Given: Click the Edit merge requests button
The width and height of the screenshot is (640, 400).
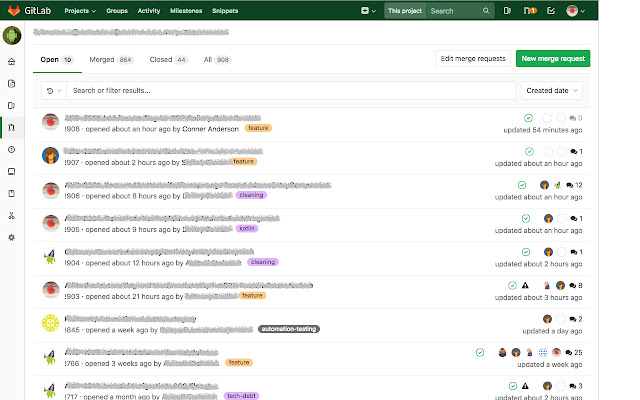Looking at the screenshot, I should pyautogui.click(x=473, y=59).
